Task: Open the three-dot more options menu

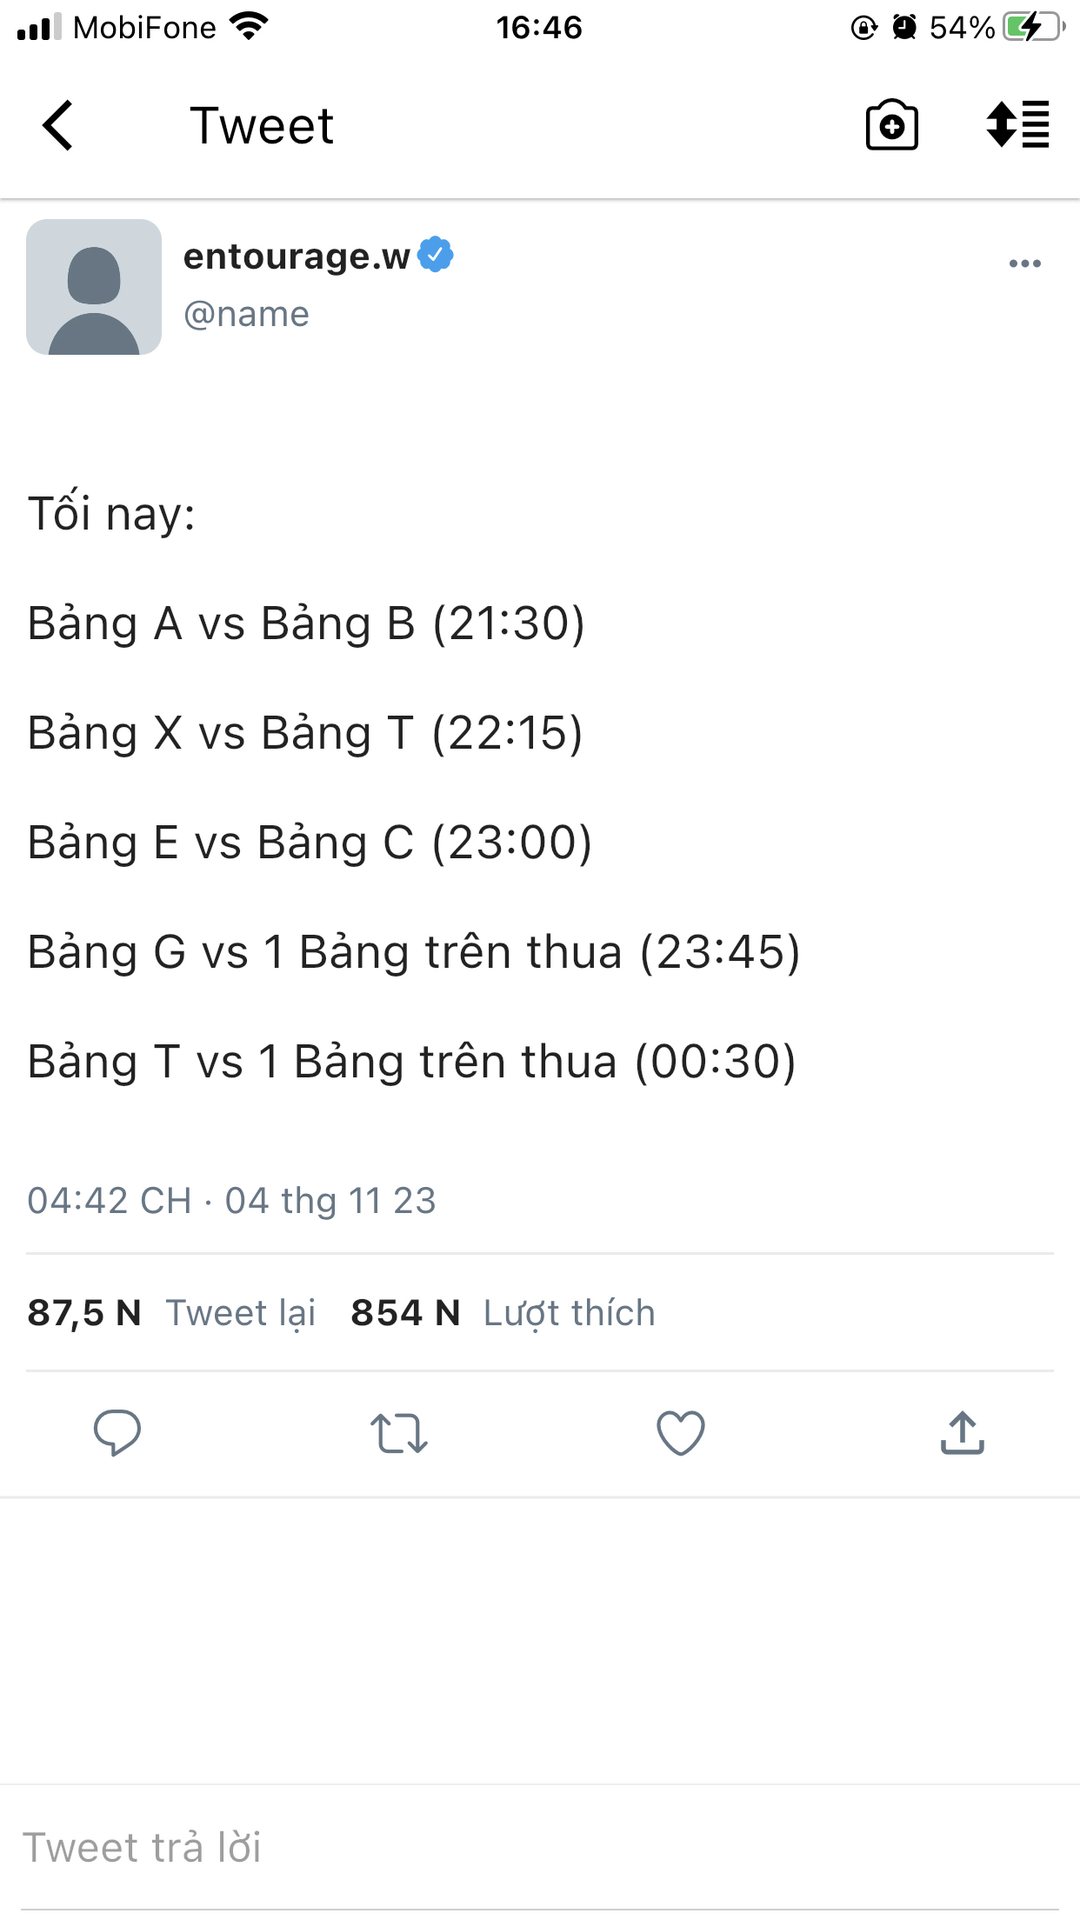Action: click(x=1025, y=264)
